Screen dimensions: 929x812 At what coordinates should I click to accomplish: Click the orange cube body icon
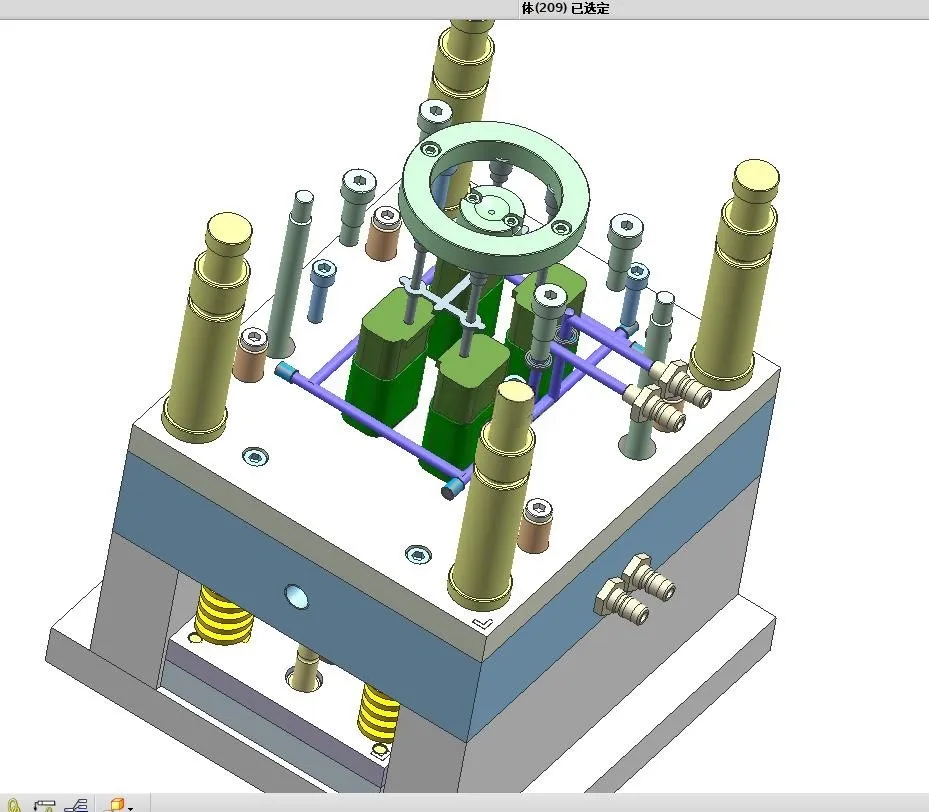[x=114, y=805]
